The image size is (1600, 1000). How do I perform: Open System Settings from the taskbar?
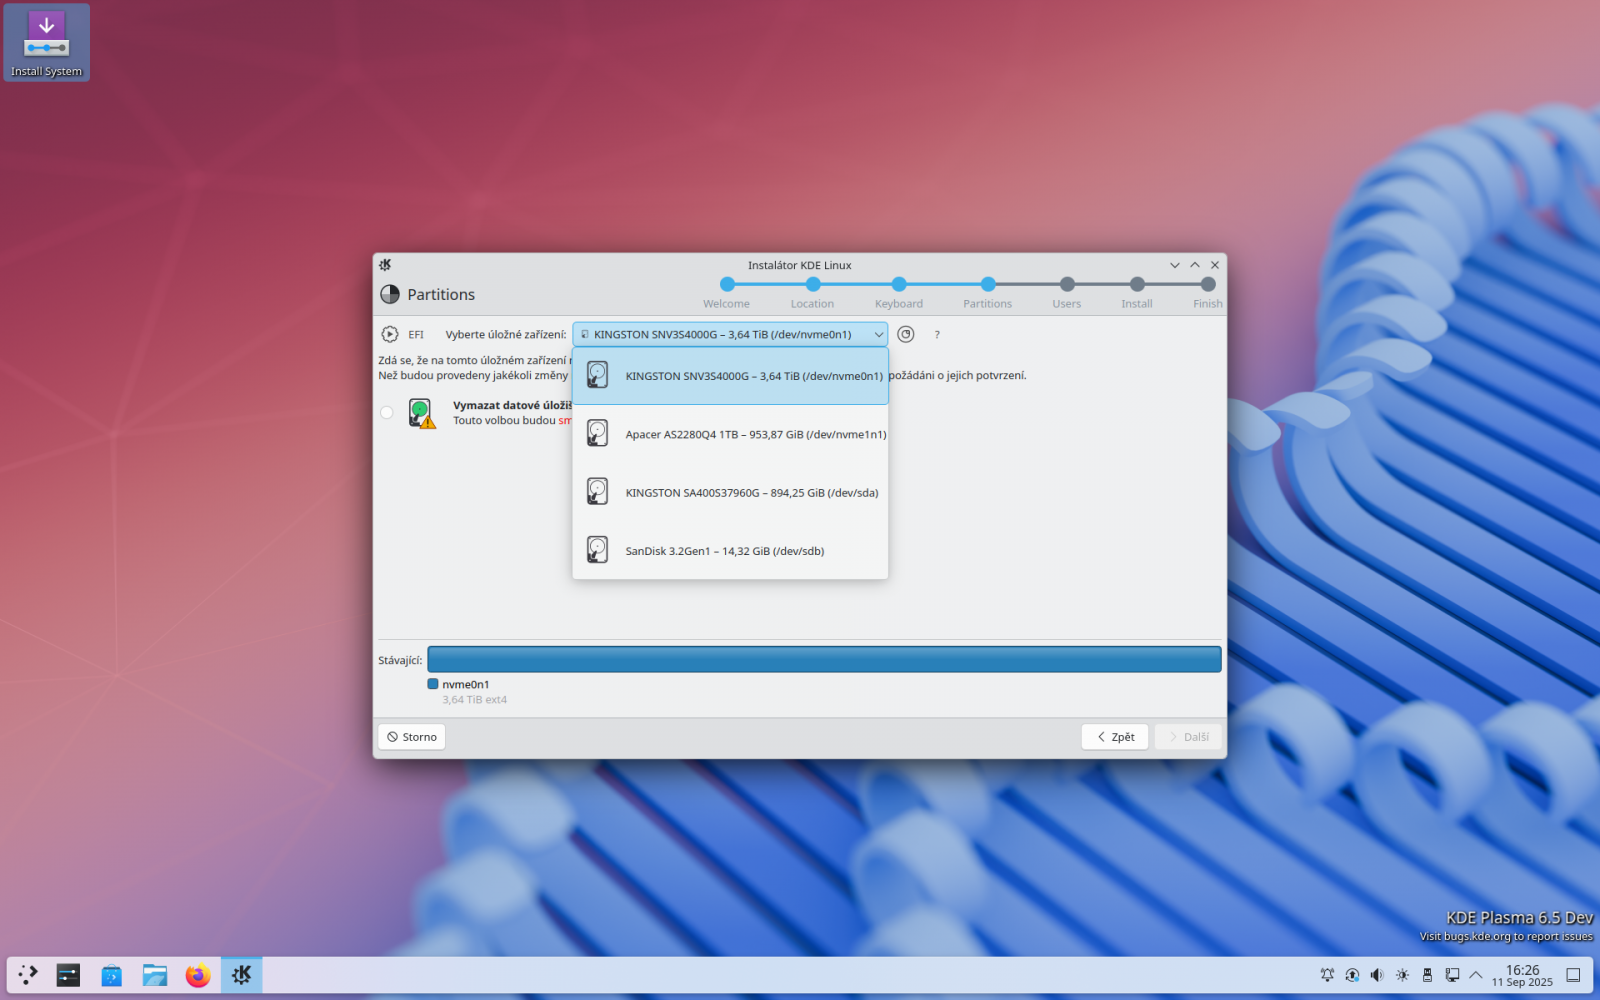point(68,975)
